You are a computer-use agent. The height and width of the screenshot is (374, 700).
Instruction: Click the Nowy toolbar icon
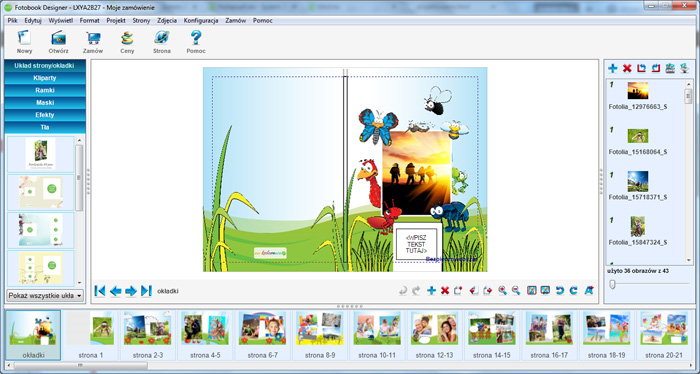tap(24, 38)
